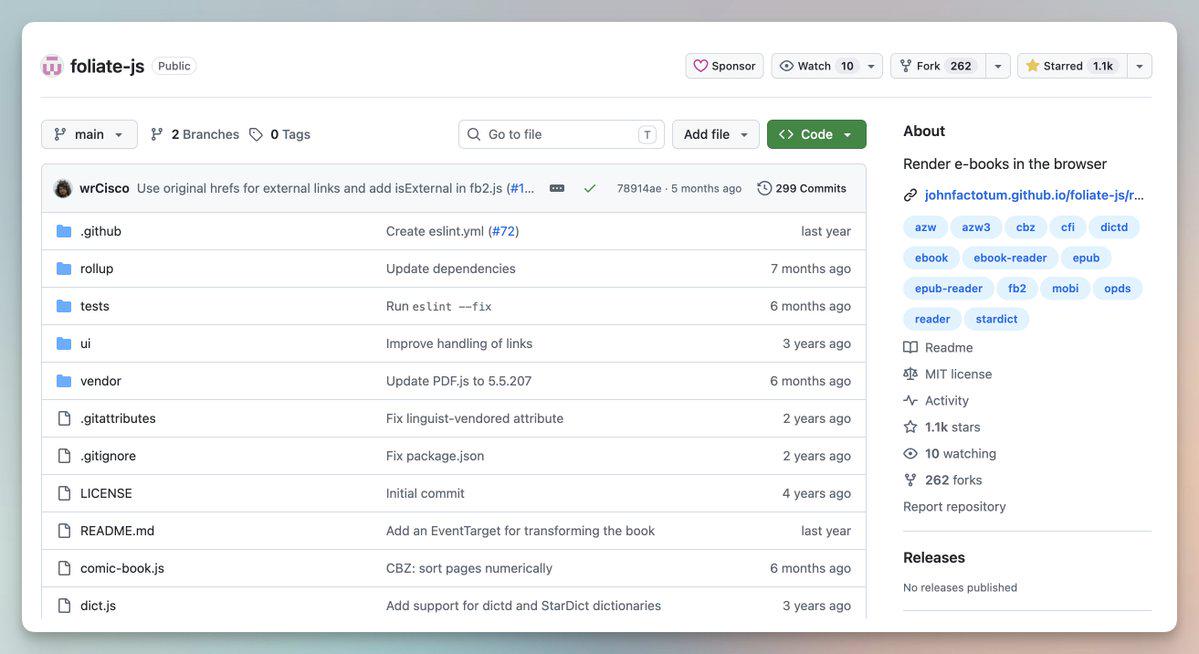Click the green check status icon
Viewport: 1199px width, 654px height.
click(590, 188)
